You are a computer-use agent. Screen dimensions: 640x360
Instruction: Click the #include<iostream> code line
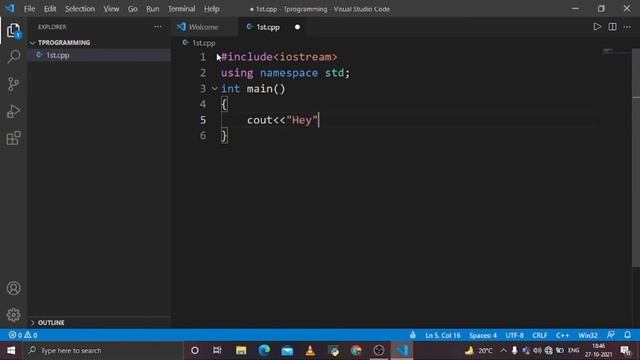click(279, 57)
